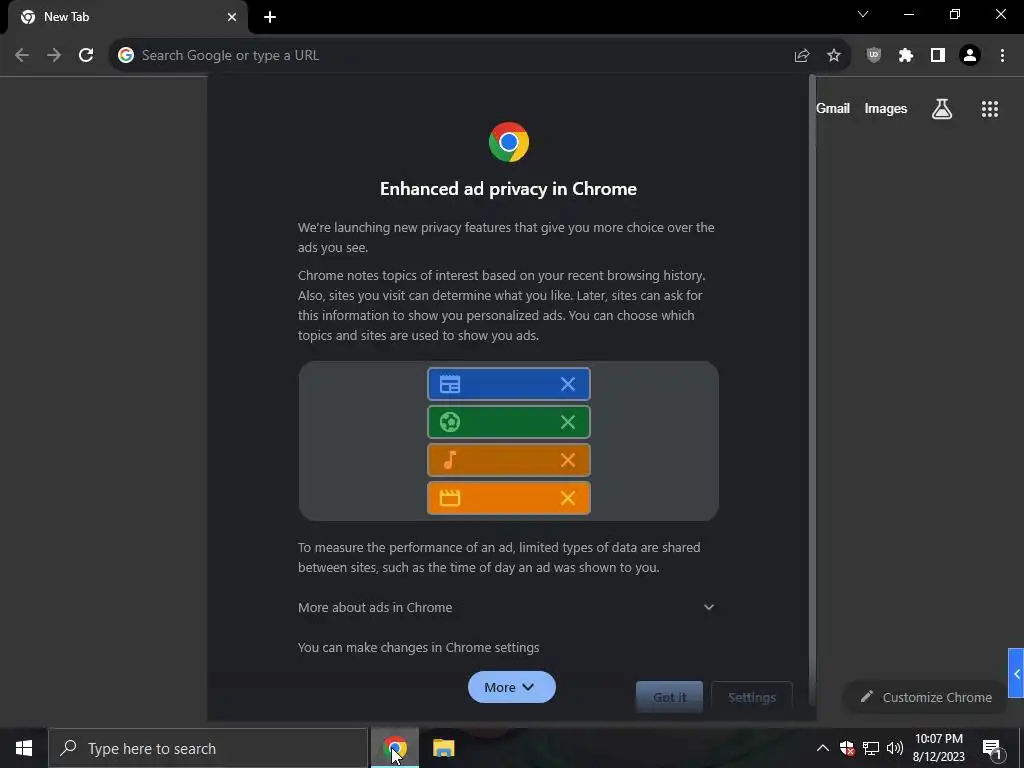The height and width of the screenshot is (768, 1024).
Task: Click You can make changes in Chrome settings text
Action: pos(419,648)
